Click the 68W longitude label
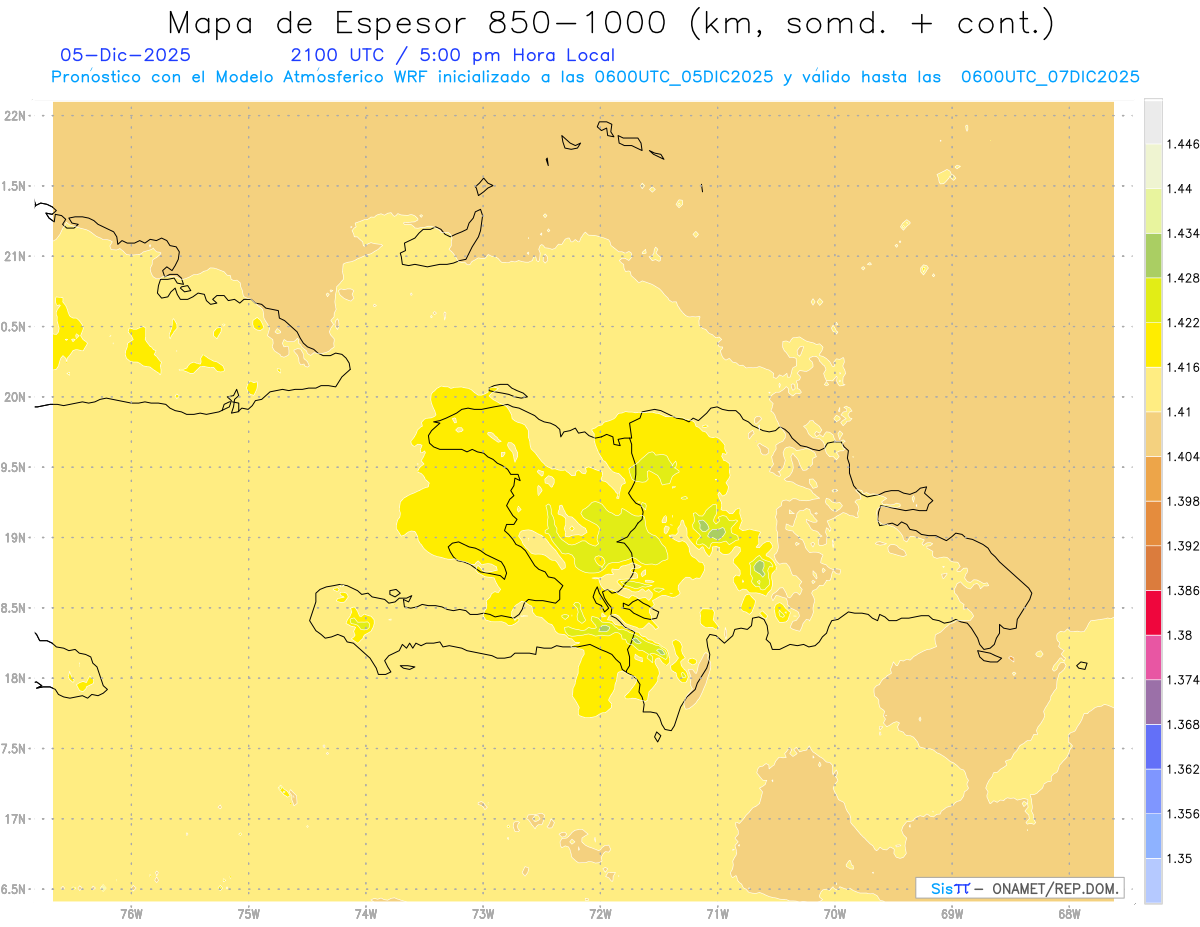 [x=1069, y=914]
